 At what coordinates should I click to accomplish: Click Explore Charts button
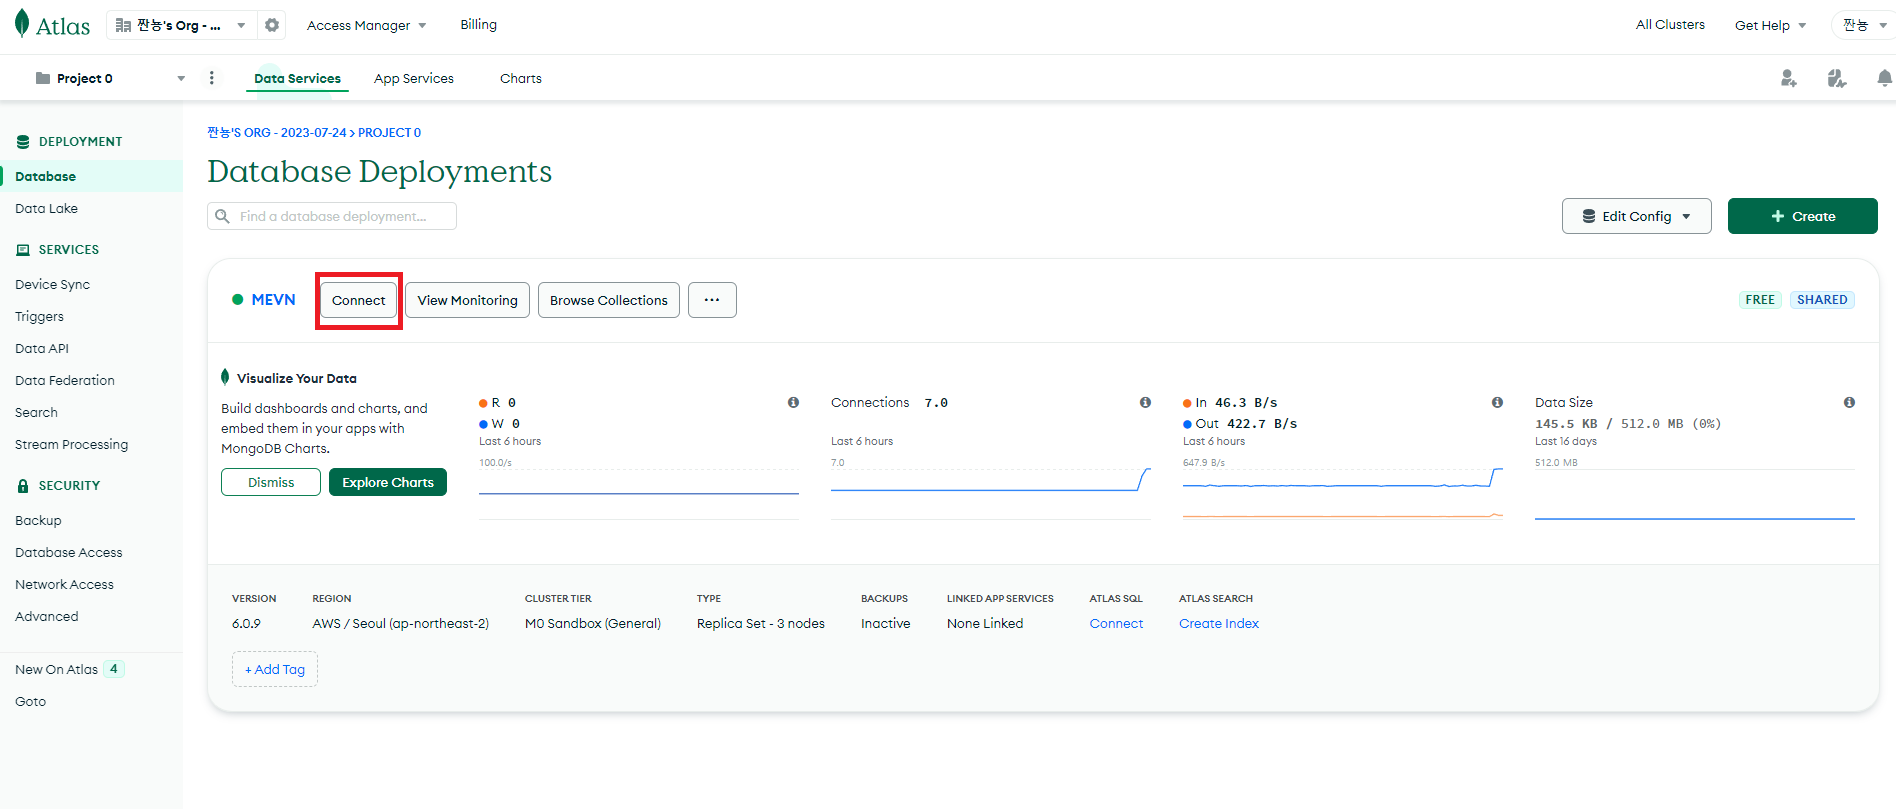pyautogui.click(x=388, y=482)
